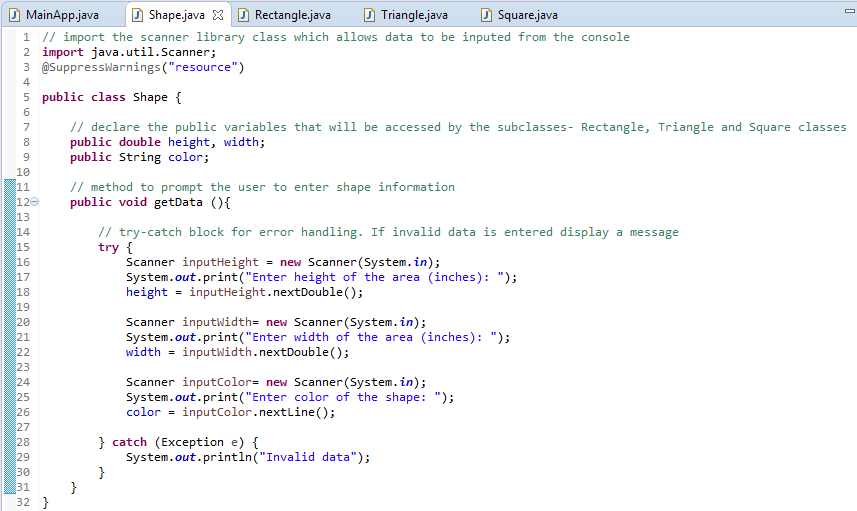
Task: Click the Java file icon on Shape.java tab
Action: coord(137,15)
